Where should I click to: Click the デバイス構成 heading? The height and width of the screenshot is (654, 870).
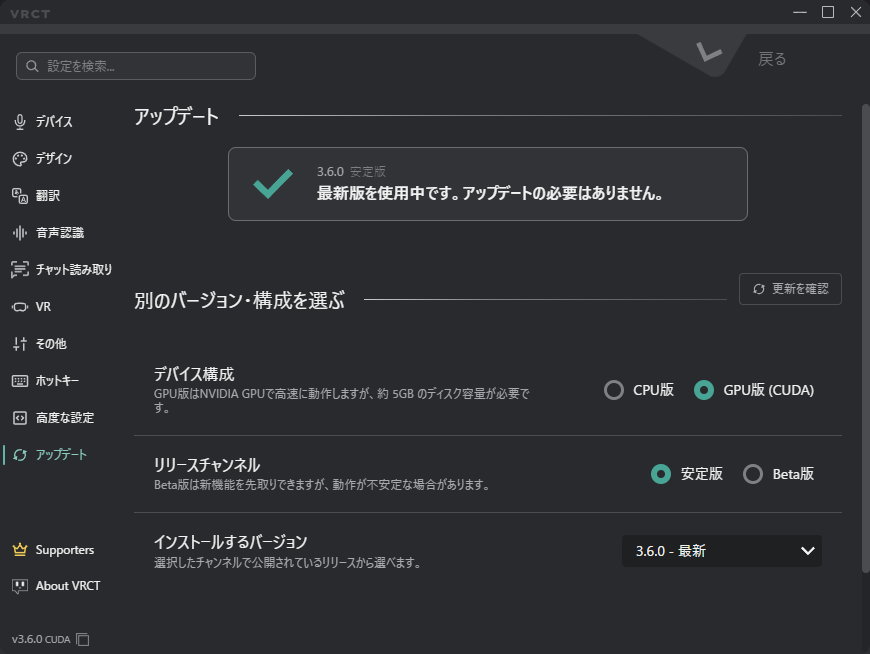tap(194, 374)
